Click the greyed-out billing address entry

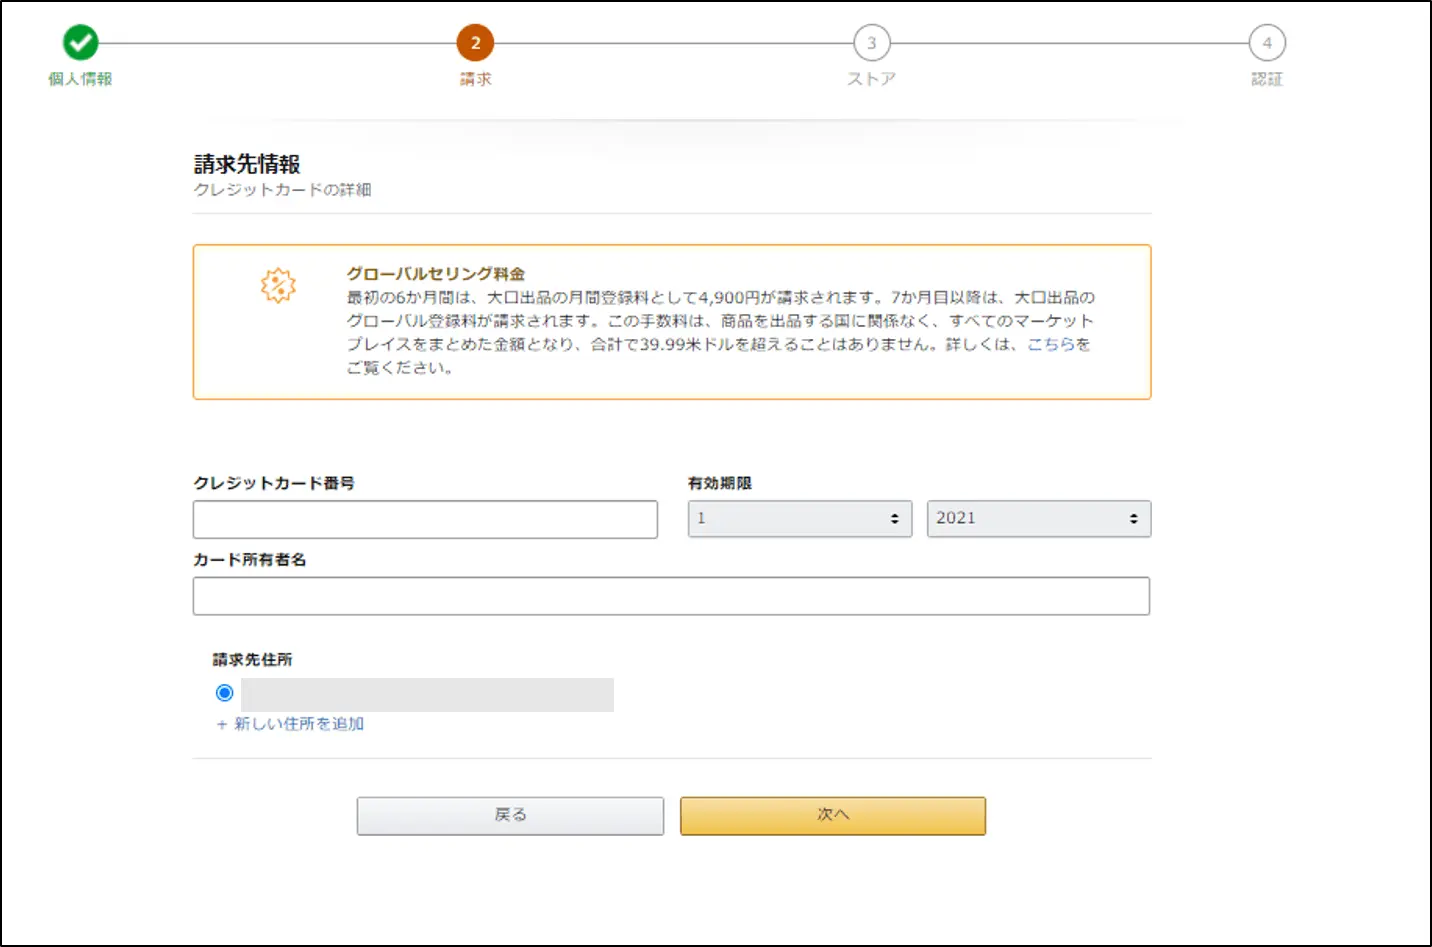point(427,695)
